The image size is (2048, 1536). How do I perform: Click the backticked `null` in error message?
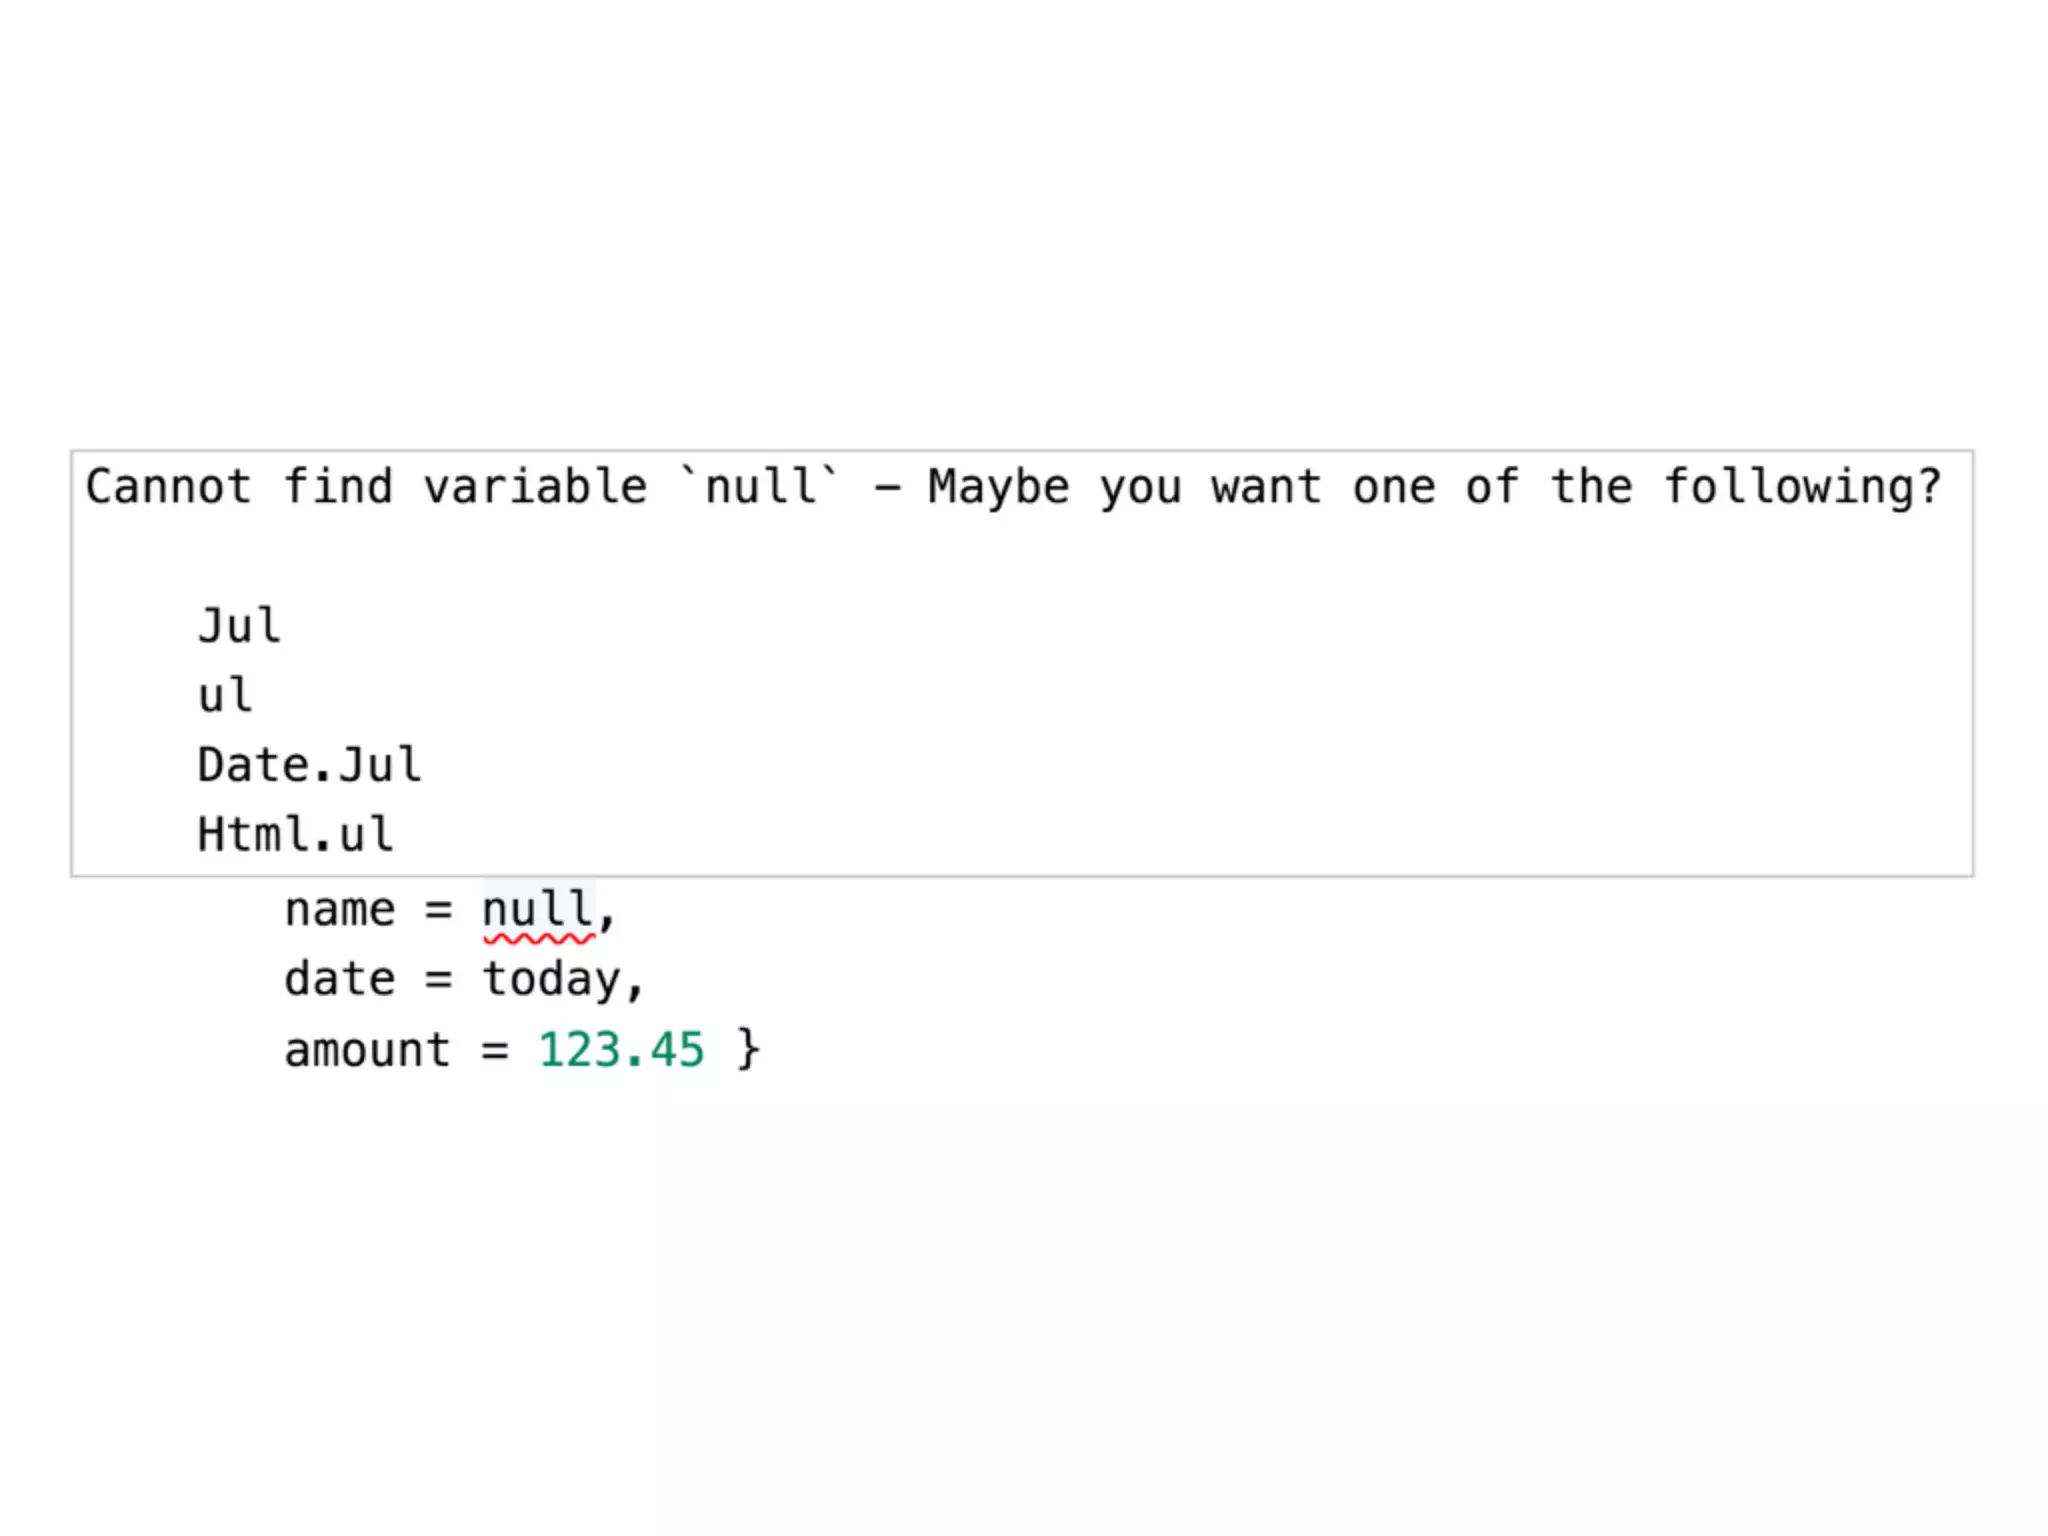coord(760,486)
